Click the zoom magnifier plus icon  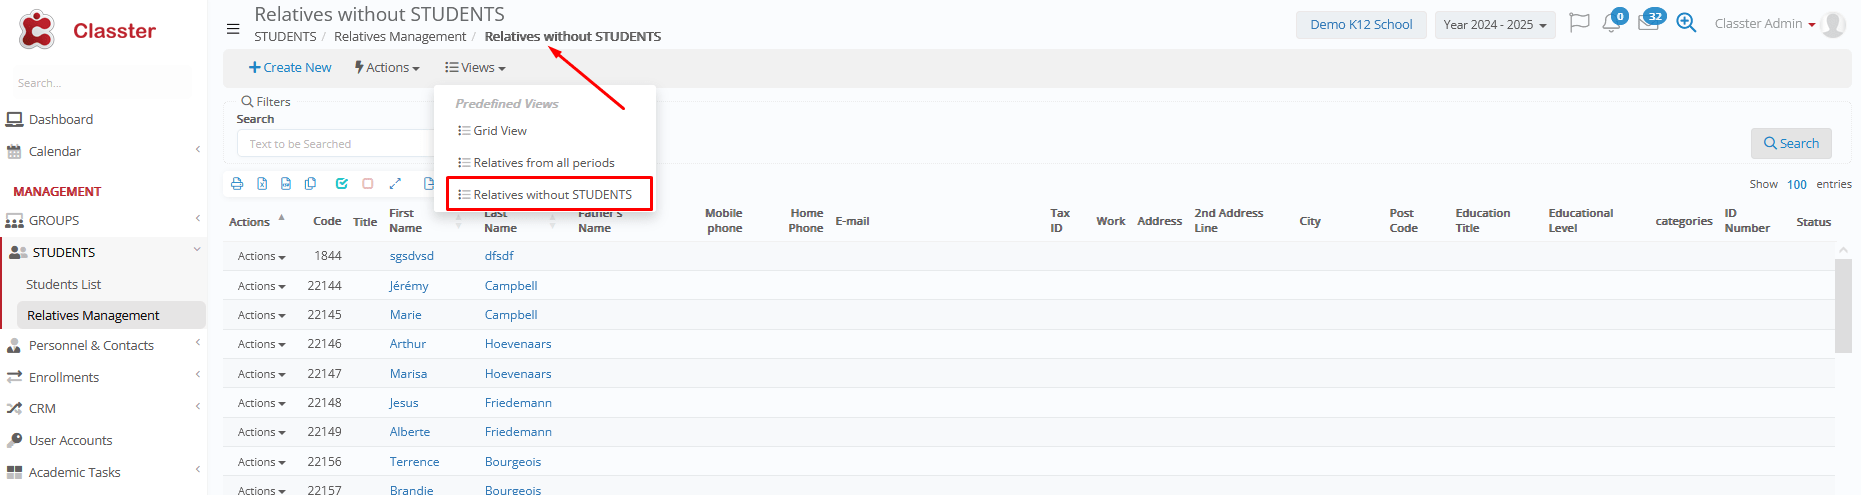click(1686, 23)
